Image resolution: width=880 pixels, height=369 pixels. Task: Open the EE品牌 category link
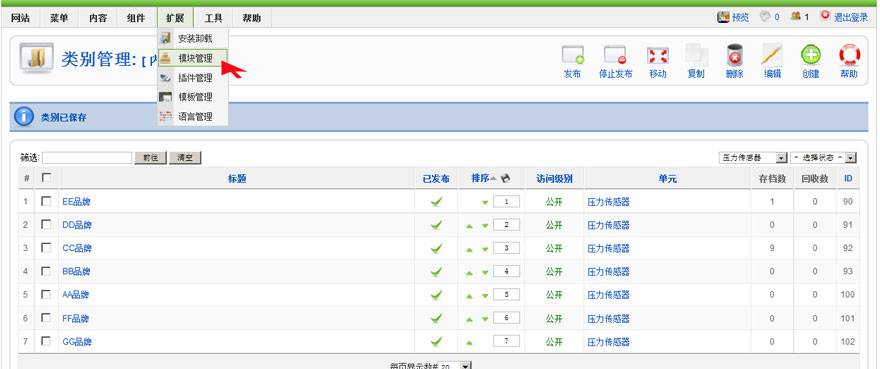click(x=76, y=202)
